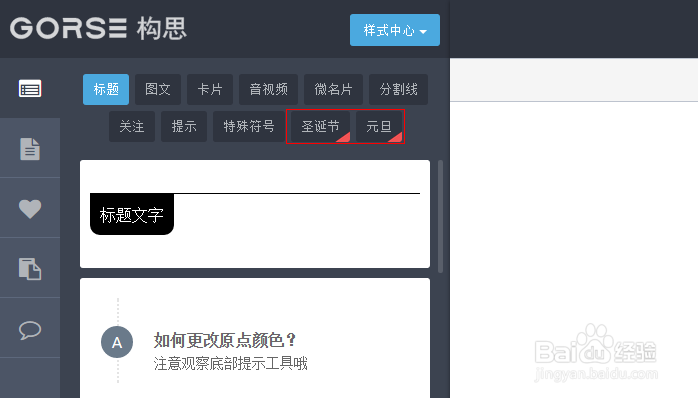Open the 音视频 category
Image resolution: width=698 pixels, height=398 pixels.
point(268,89)
